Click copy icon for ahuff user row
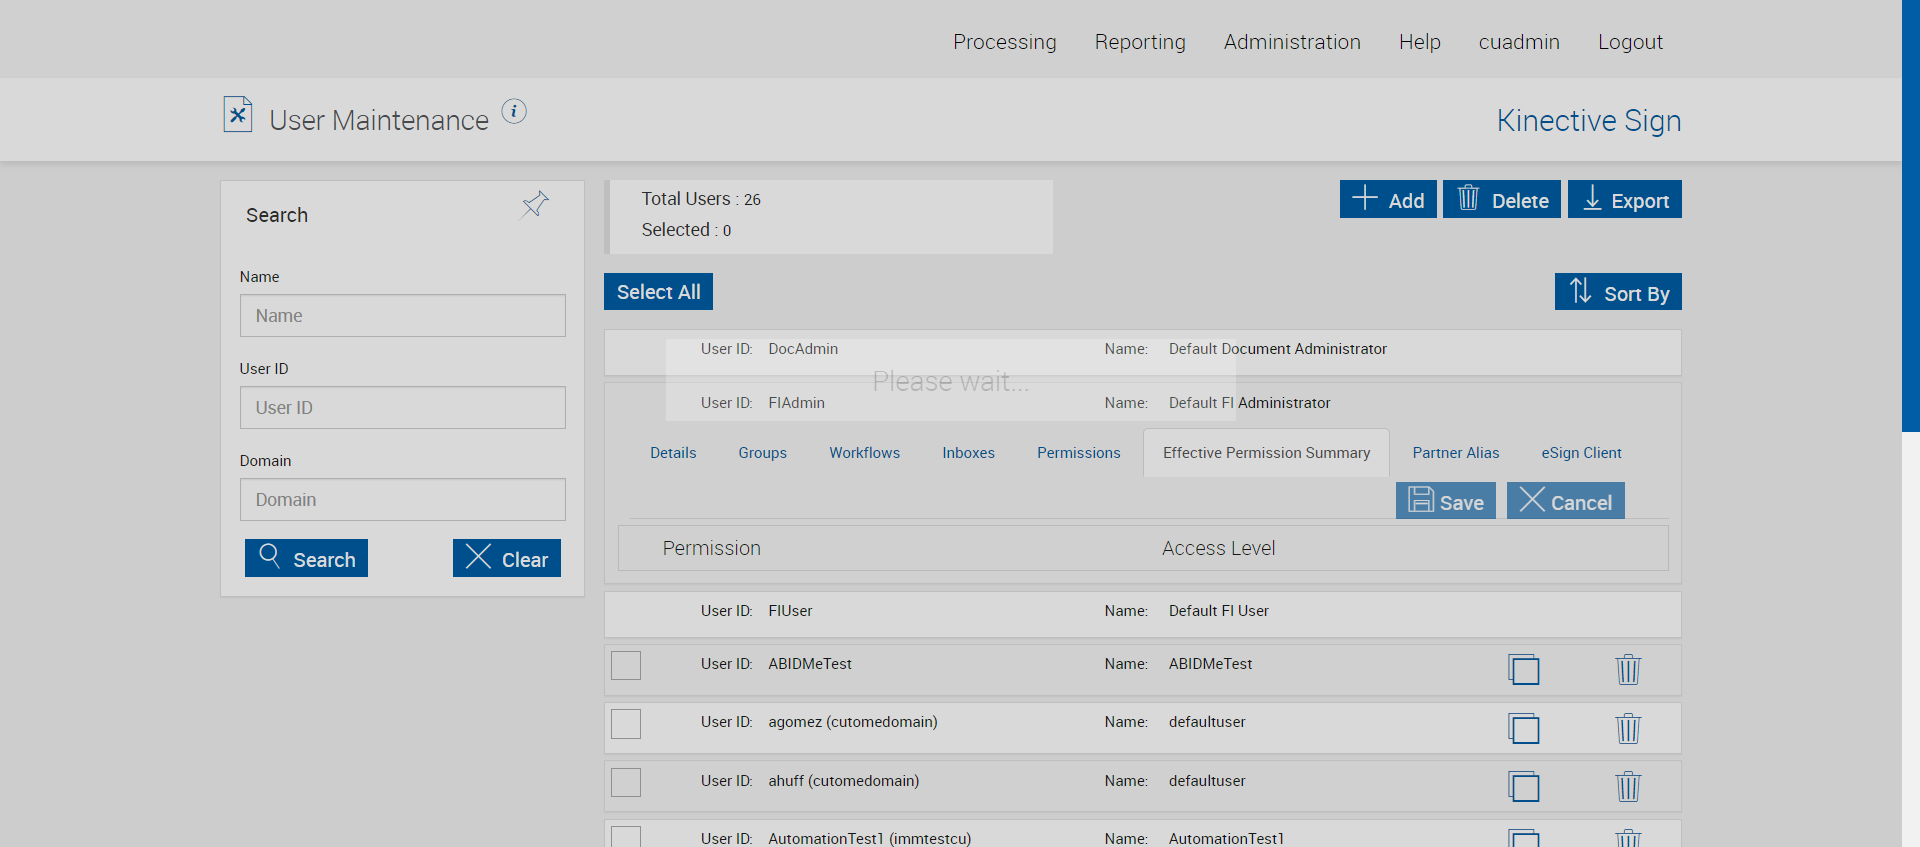The width and height of the screenshot is (1920, 847). (x=1524, y=786)
